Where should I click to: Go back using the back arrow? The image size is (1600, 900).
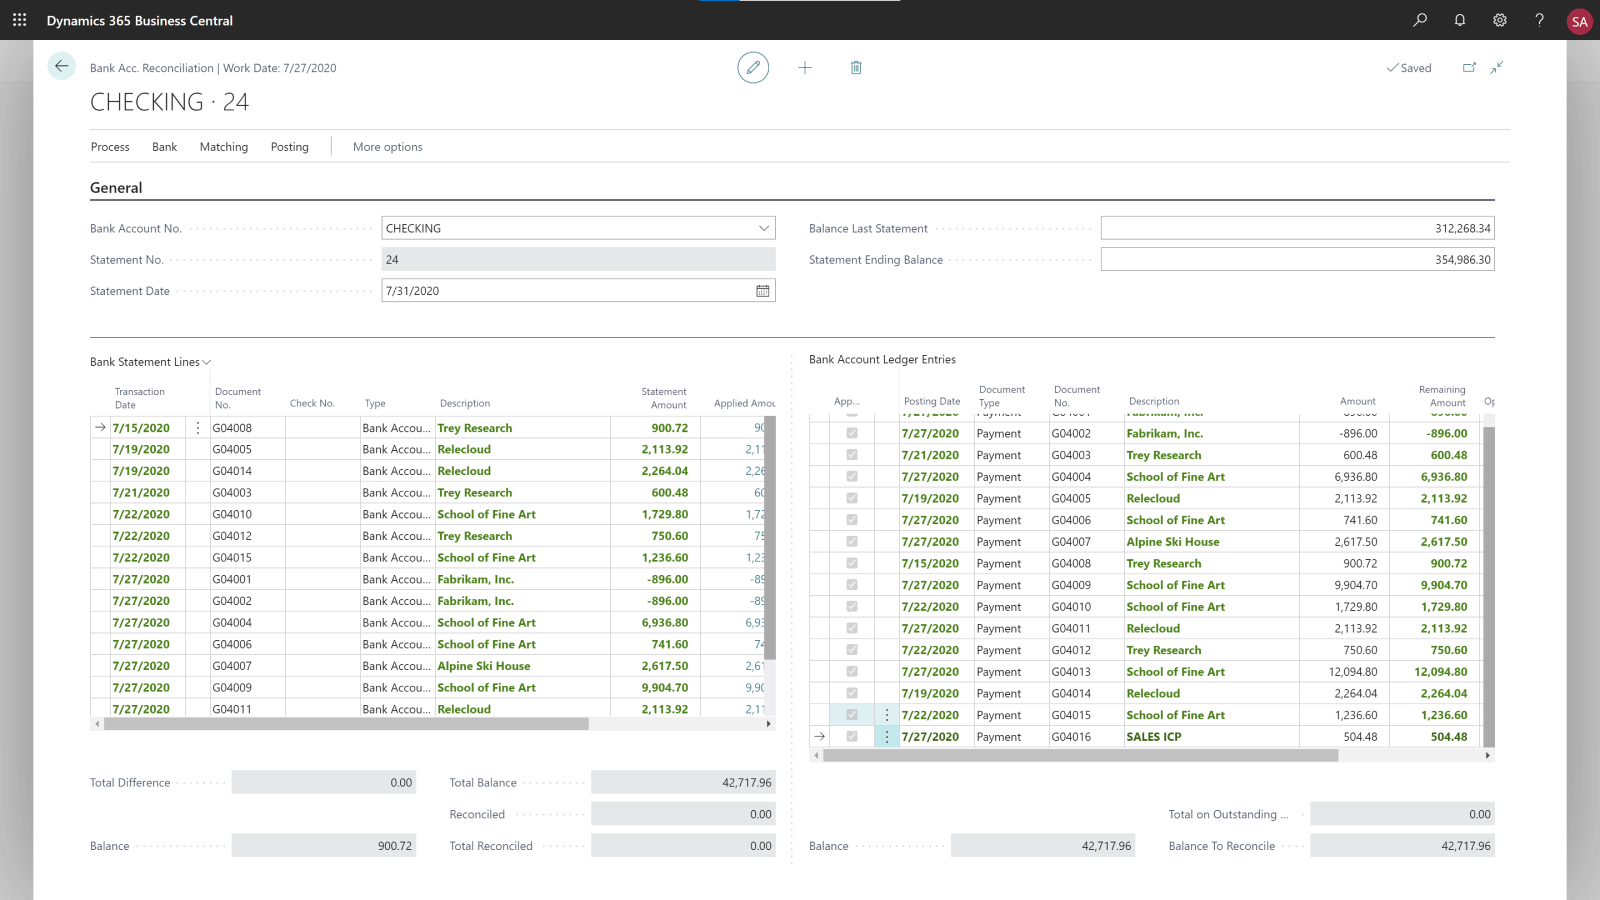click(x=62, y=66)
